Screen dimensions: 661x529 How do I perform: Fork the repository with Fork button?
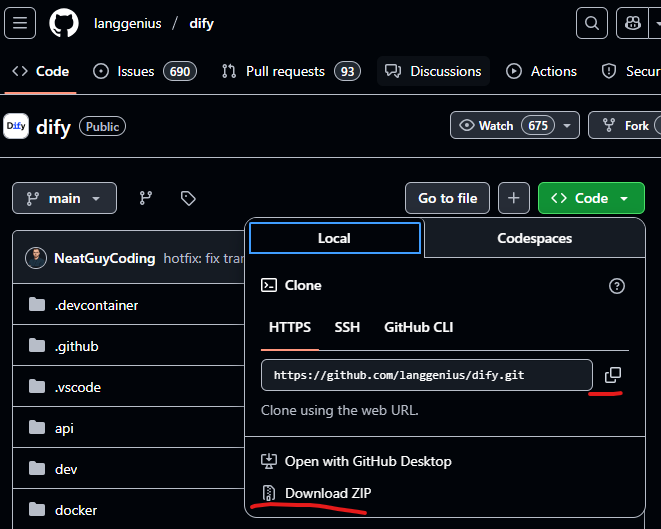tap(627, 125)
